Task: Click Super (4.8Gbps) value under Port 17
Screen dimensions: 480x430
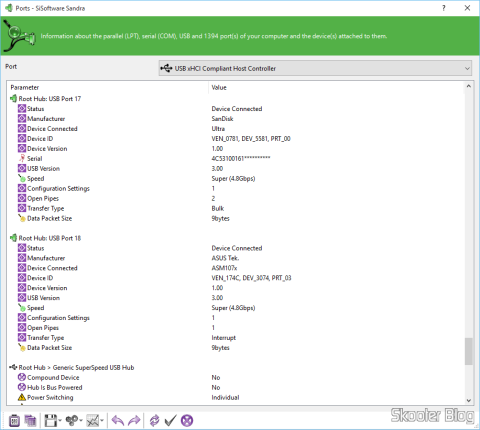Action: [x=233, y=178]
